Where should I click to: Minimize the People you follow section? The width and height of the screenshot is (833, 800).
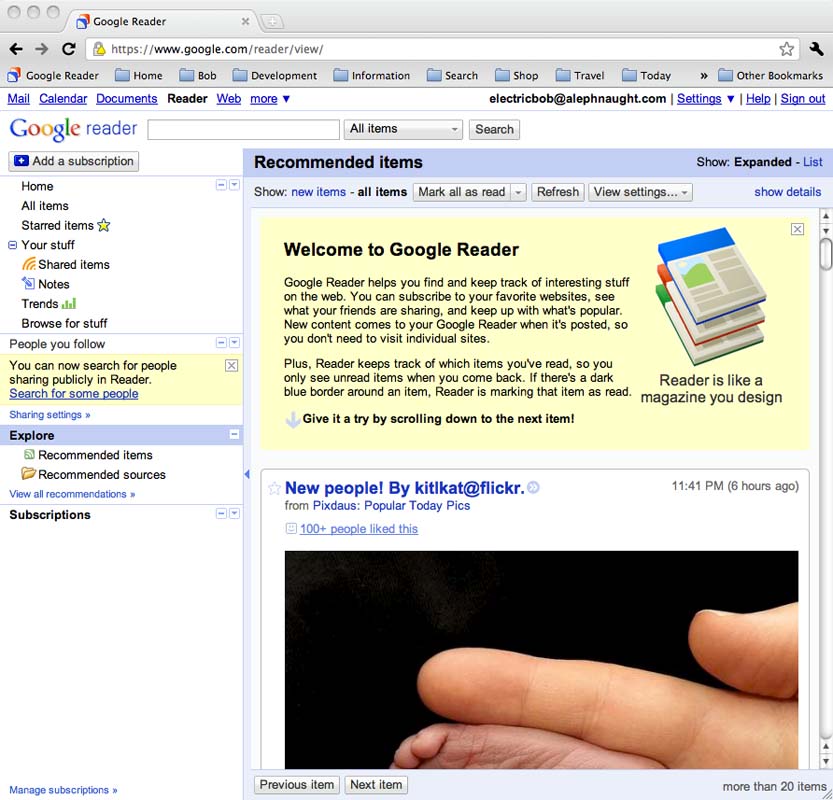(222, 343)
